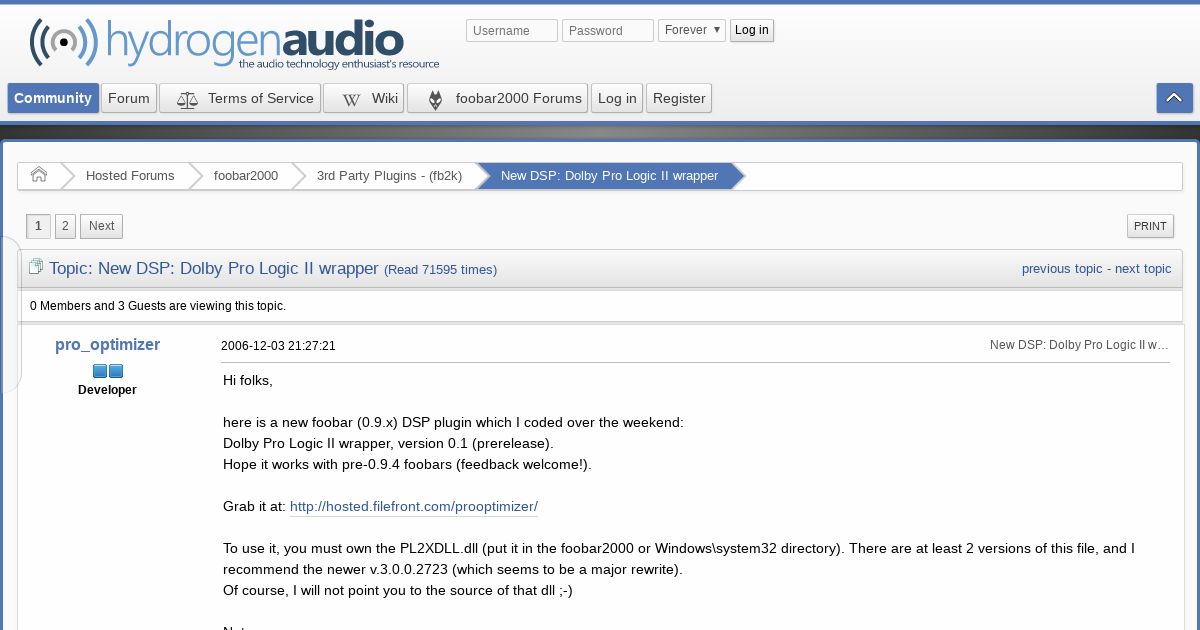The image size is (1200, 630).
Task: Click the PRINT button
Action: (x=1150, y=226)
